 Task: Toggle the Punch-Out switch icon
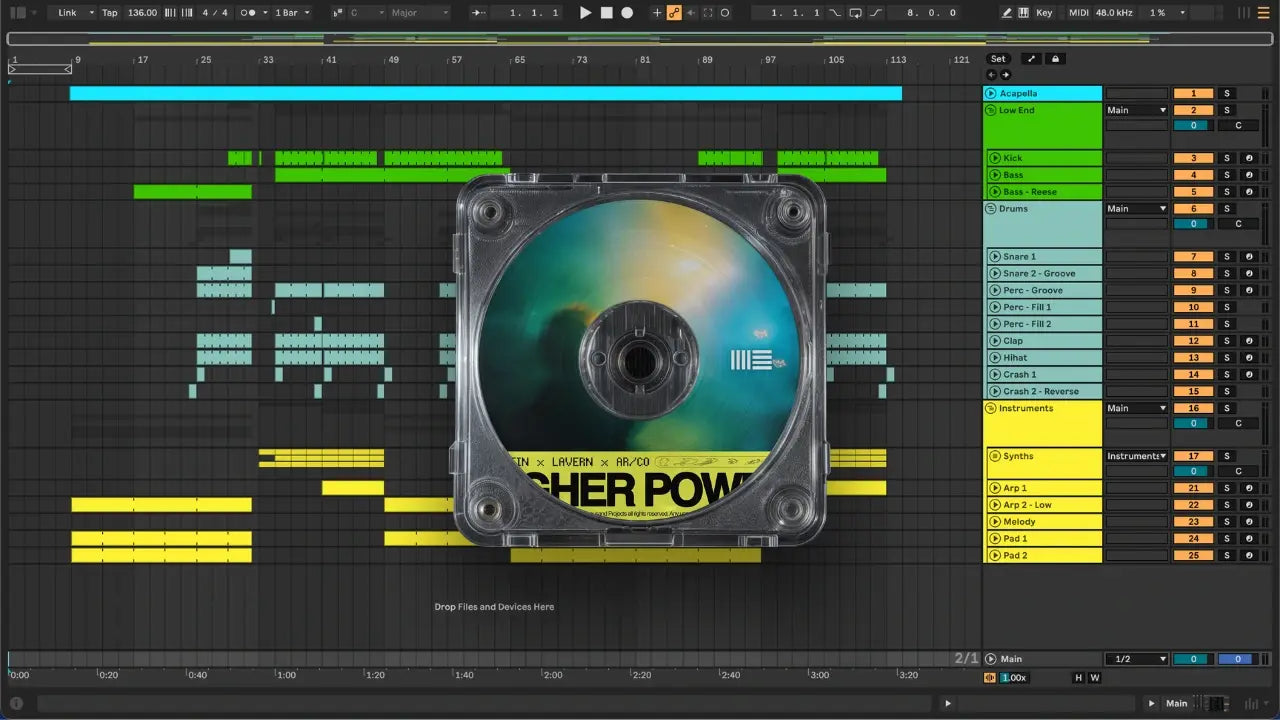pos(876,13)
